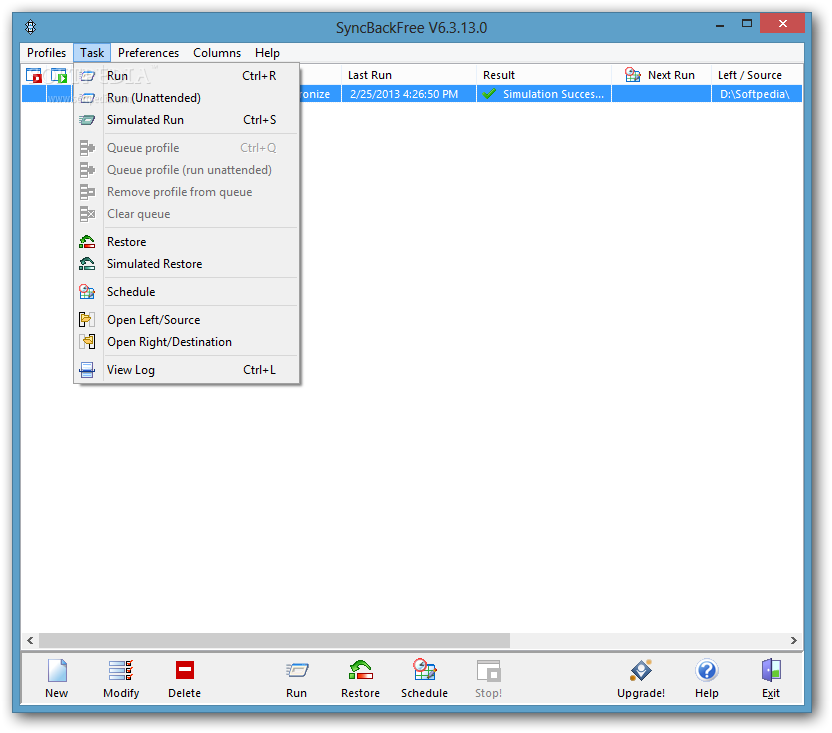Click the Restore icon in bottom toolbar

[x=361, y=670]
